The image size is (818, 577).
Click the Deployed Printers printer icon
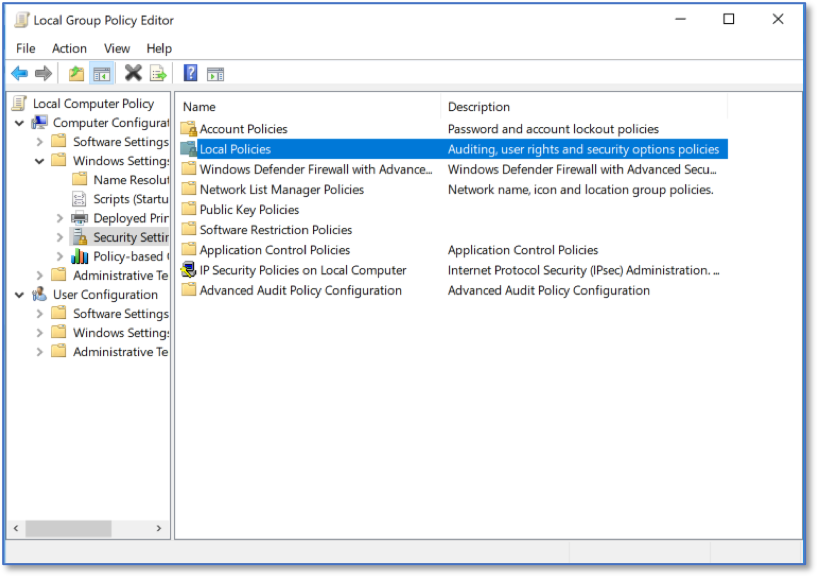[x=79, y=218]
